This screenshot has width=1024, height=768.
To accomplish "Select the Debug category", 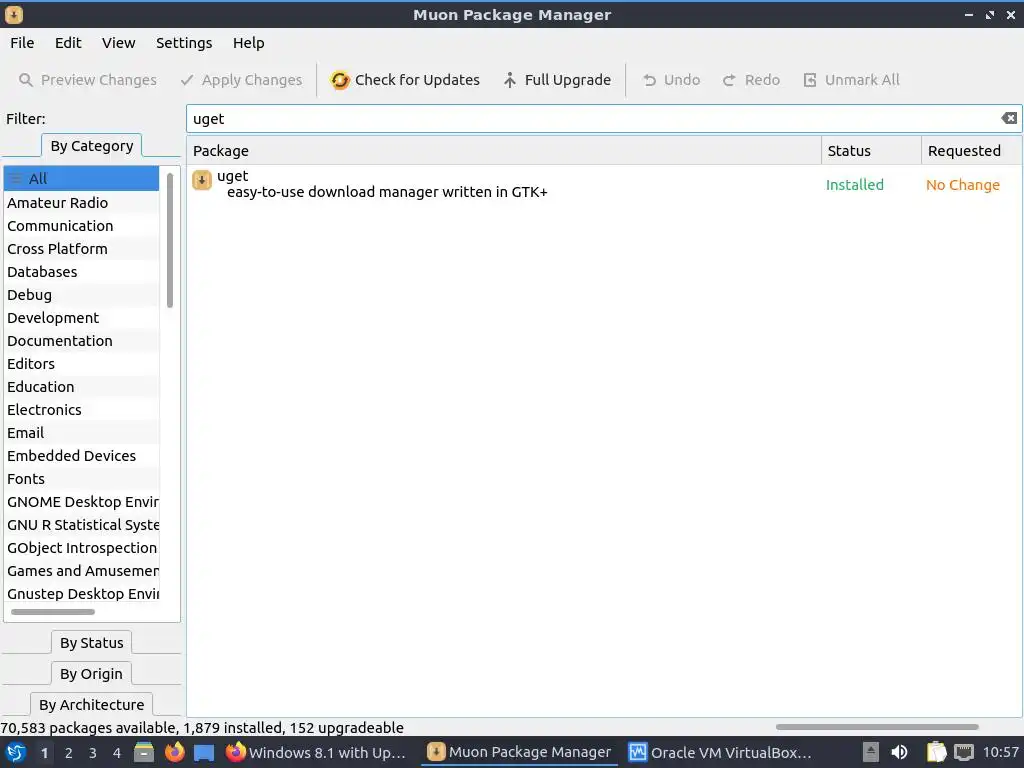I will point(82,295).
